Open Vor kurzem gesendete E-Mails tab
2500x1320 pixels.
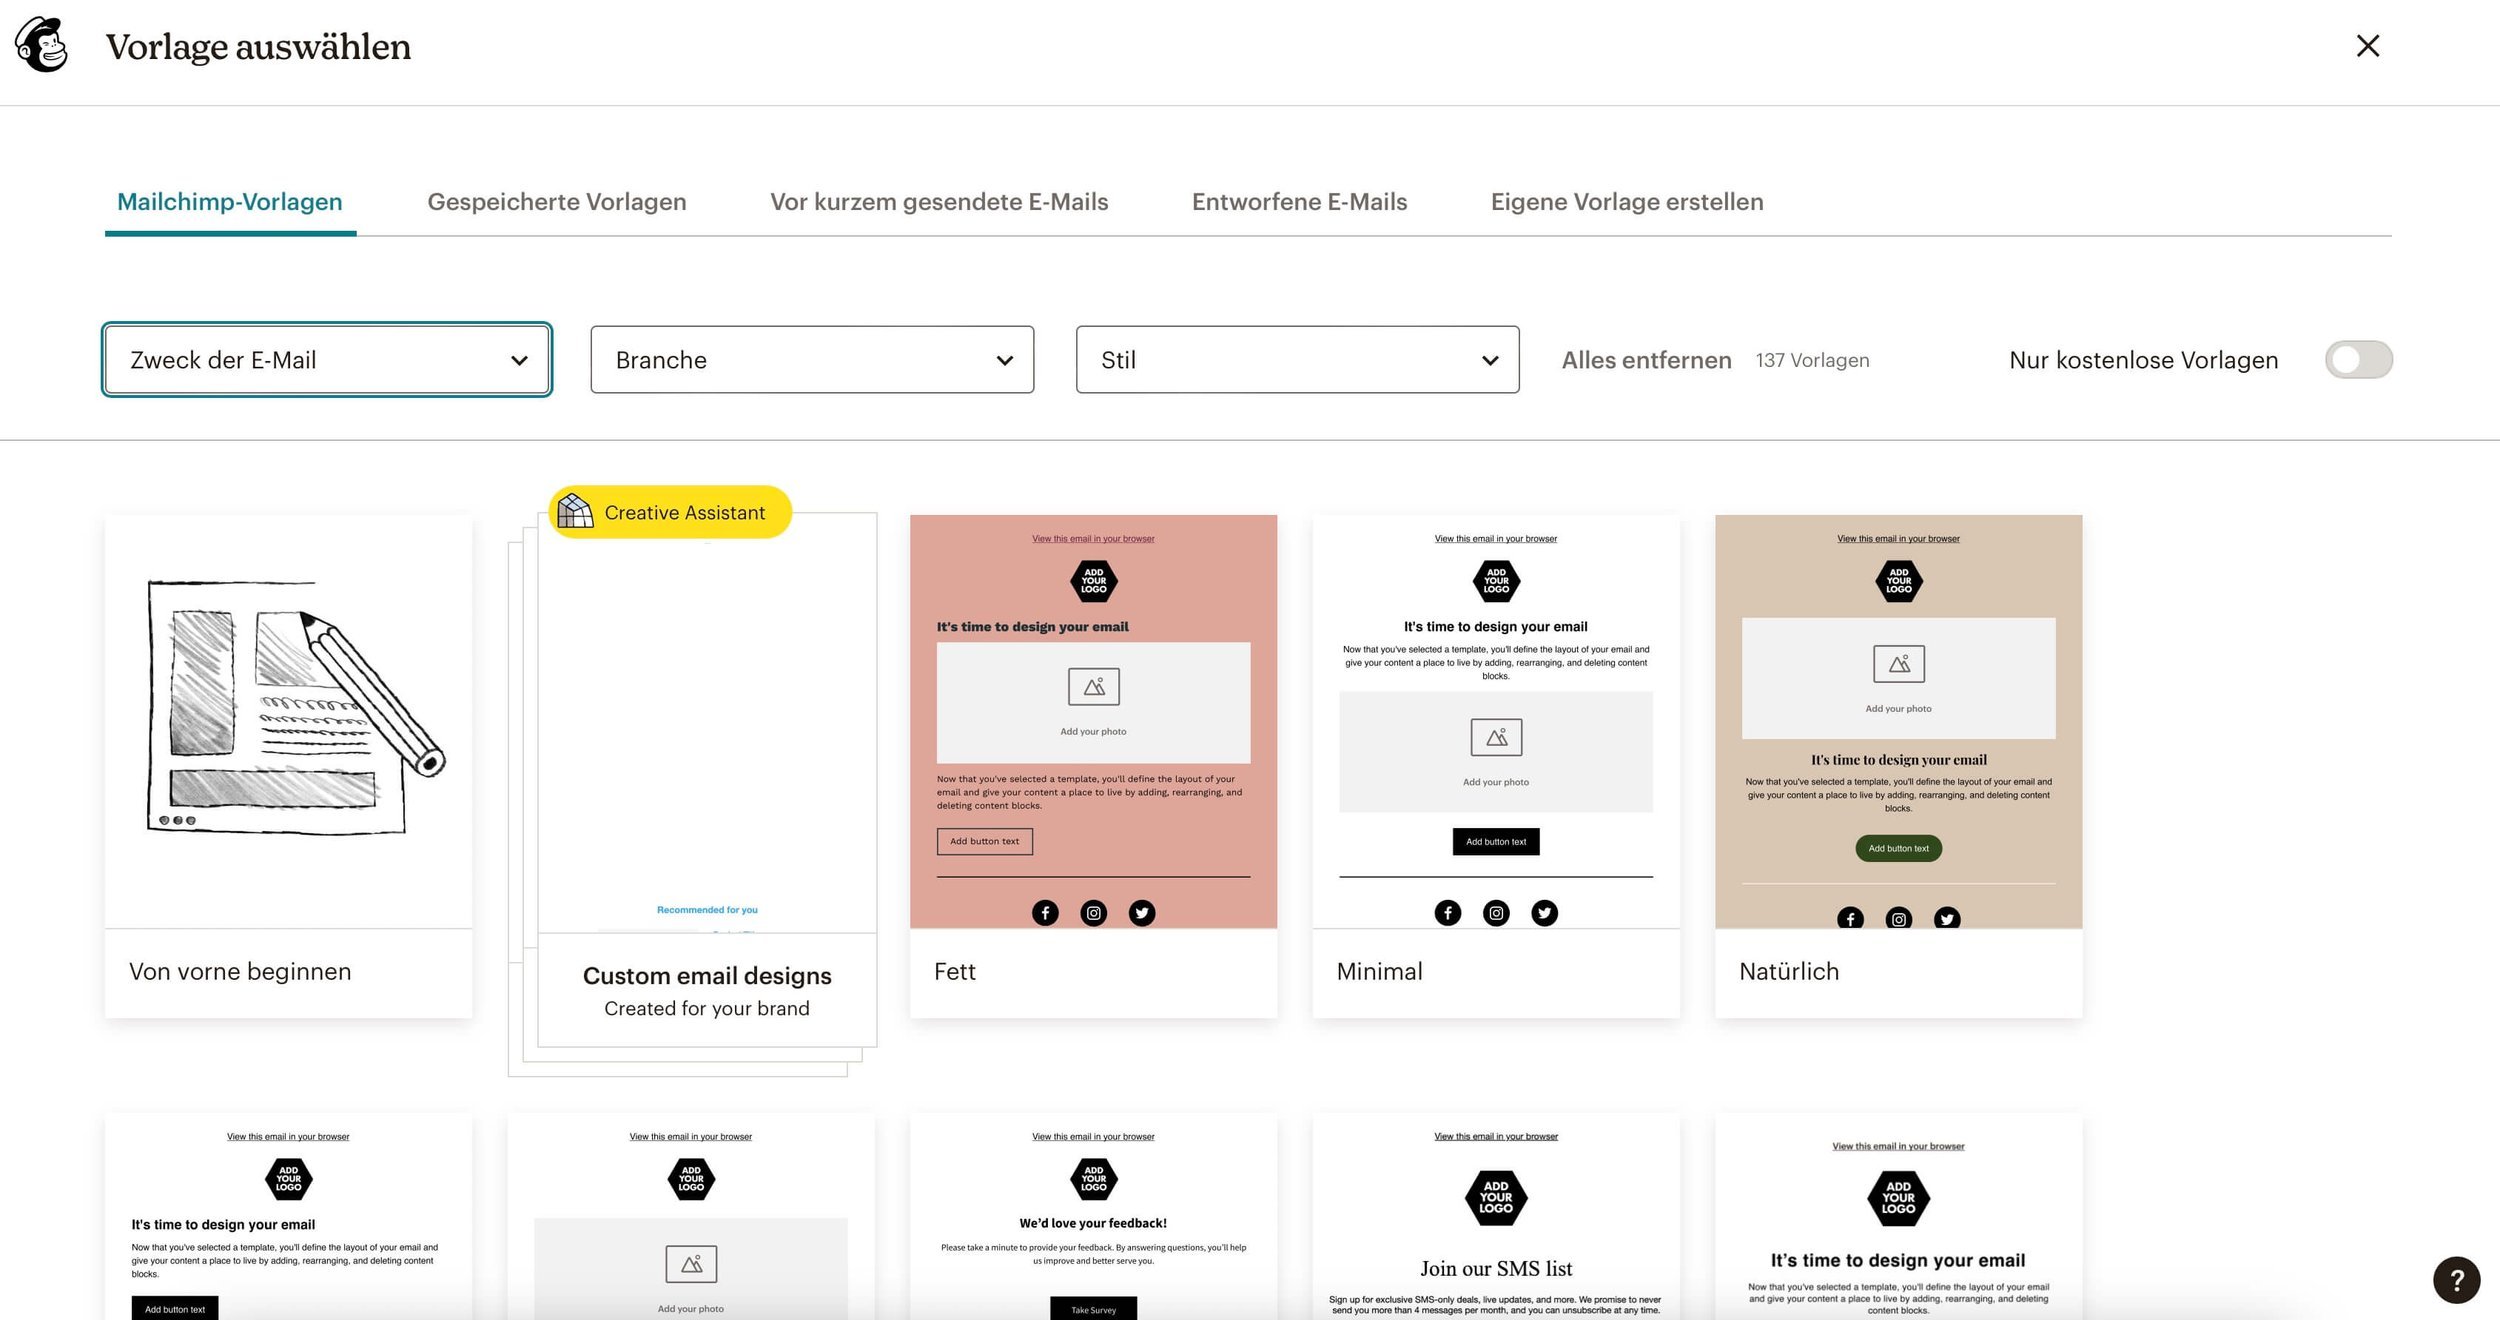click(x=938, y=202)
